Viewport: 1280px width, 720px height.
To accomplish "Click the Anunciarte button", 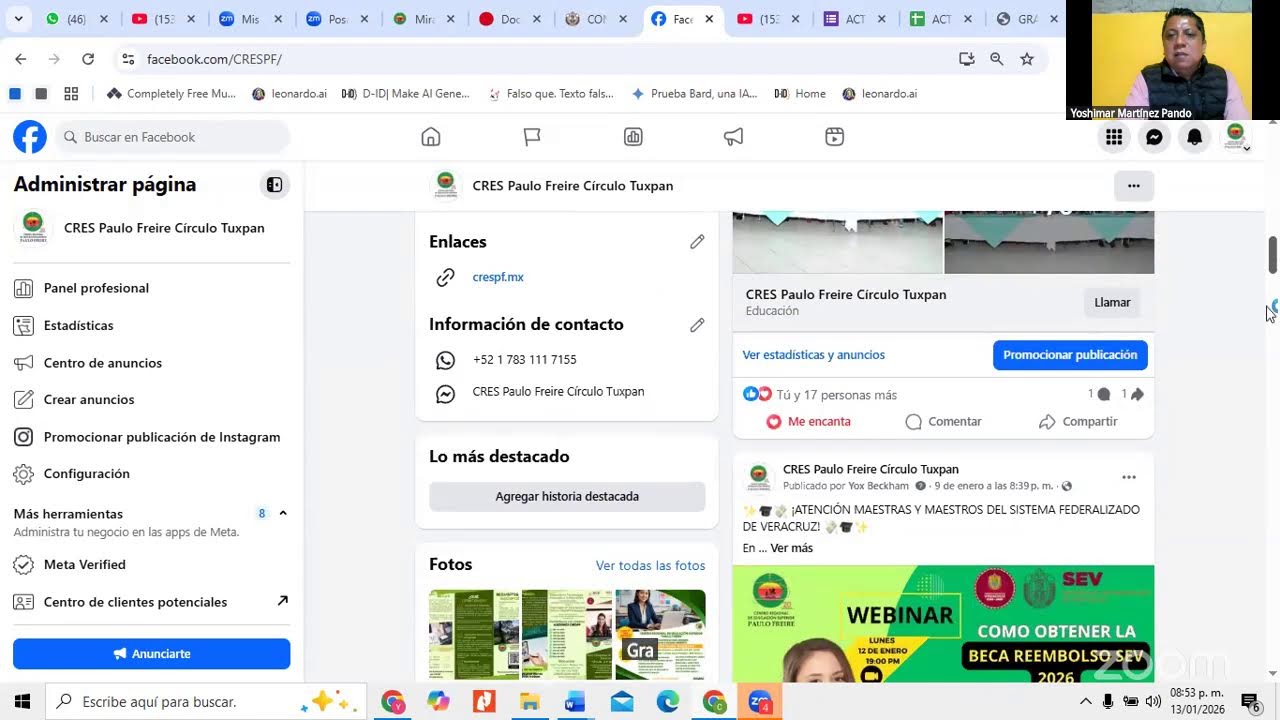I will click(152, 654).
